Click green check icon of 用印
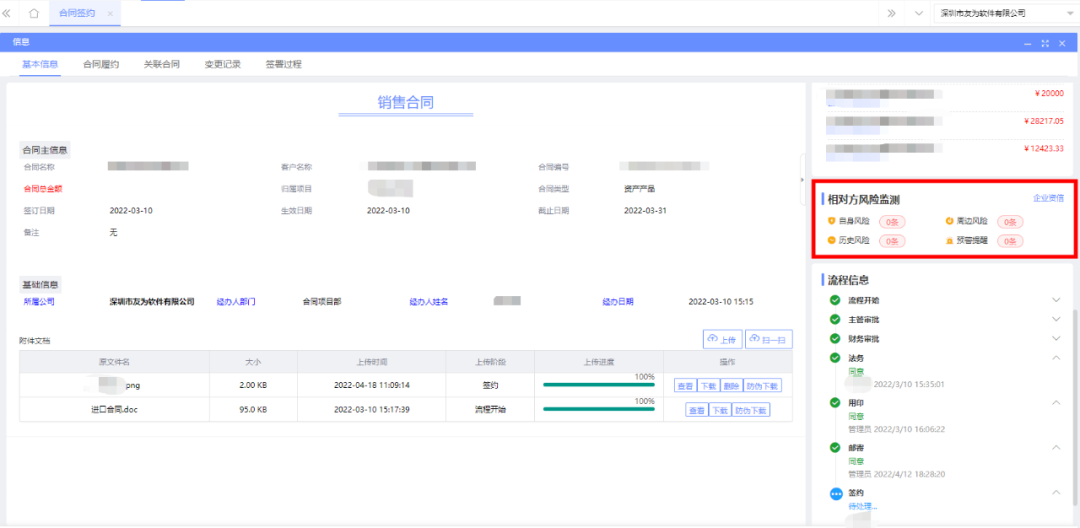 coord(835,403)
